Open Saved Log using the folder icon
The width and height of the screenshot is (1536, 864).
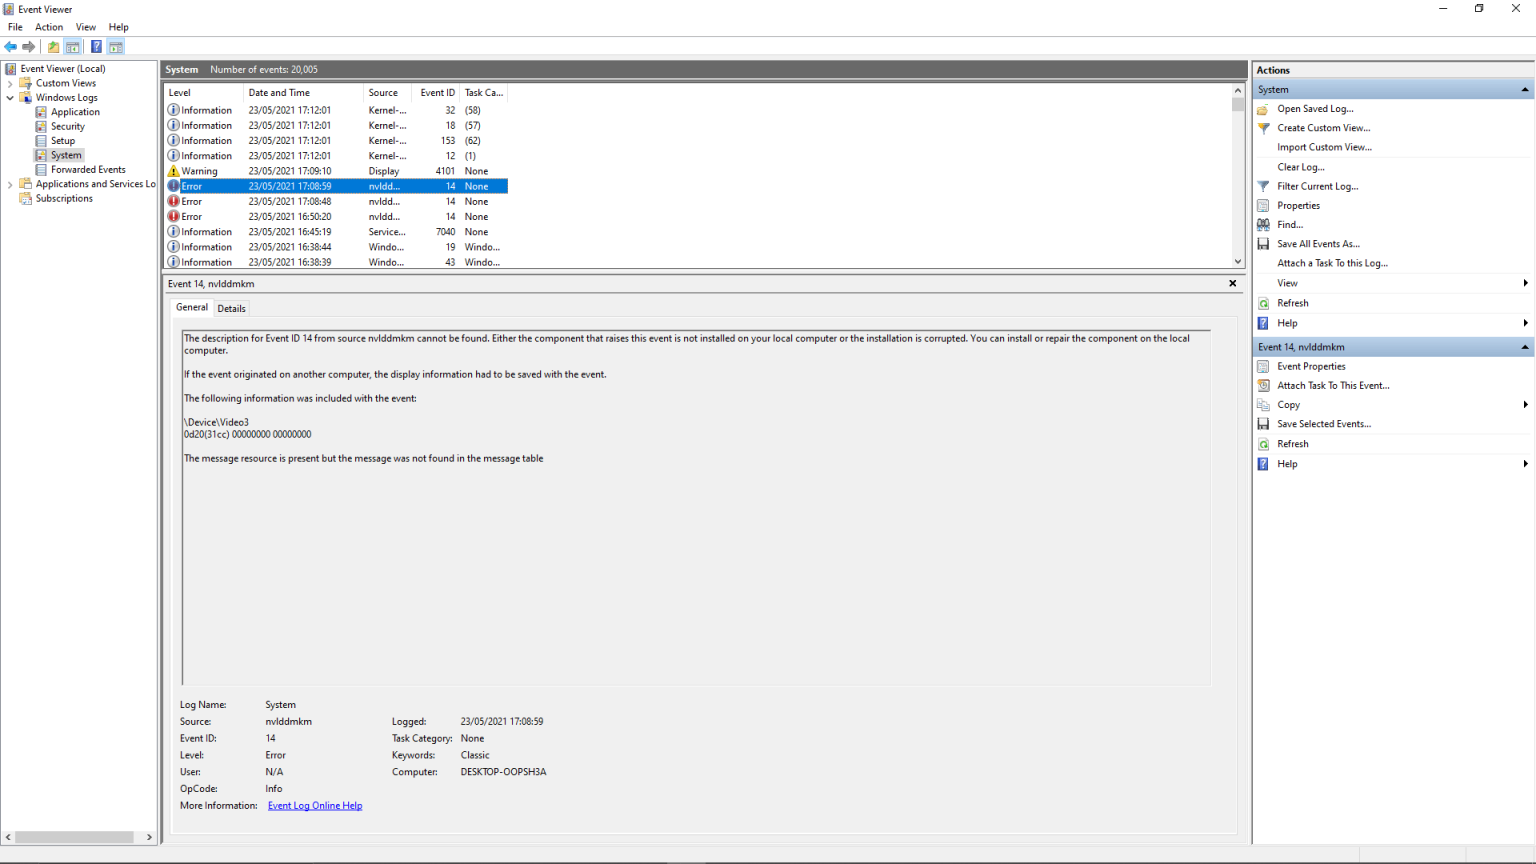(x=1263, y=108)
